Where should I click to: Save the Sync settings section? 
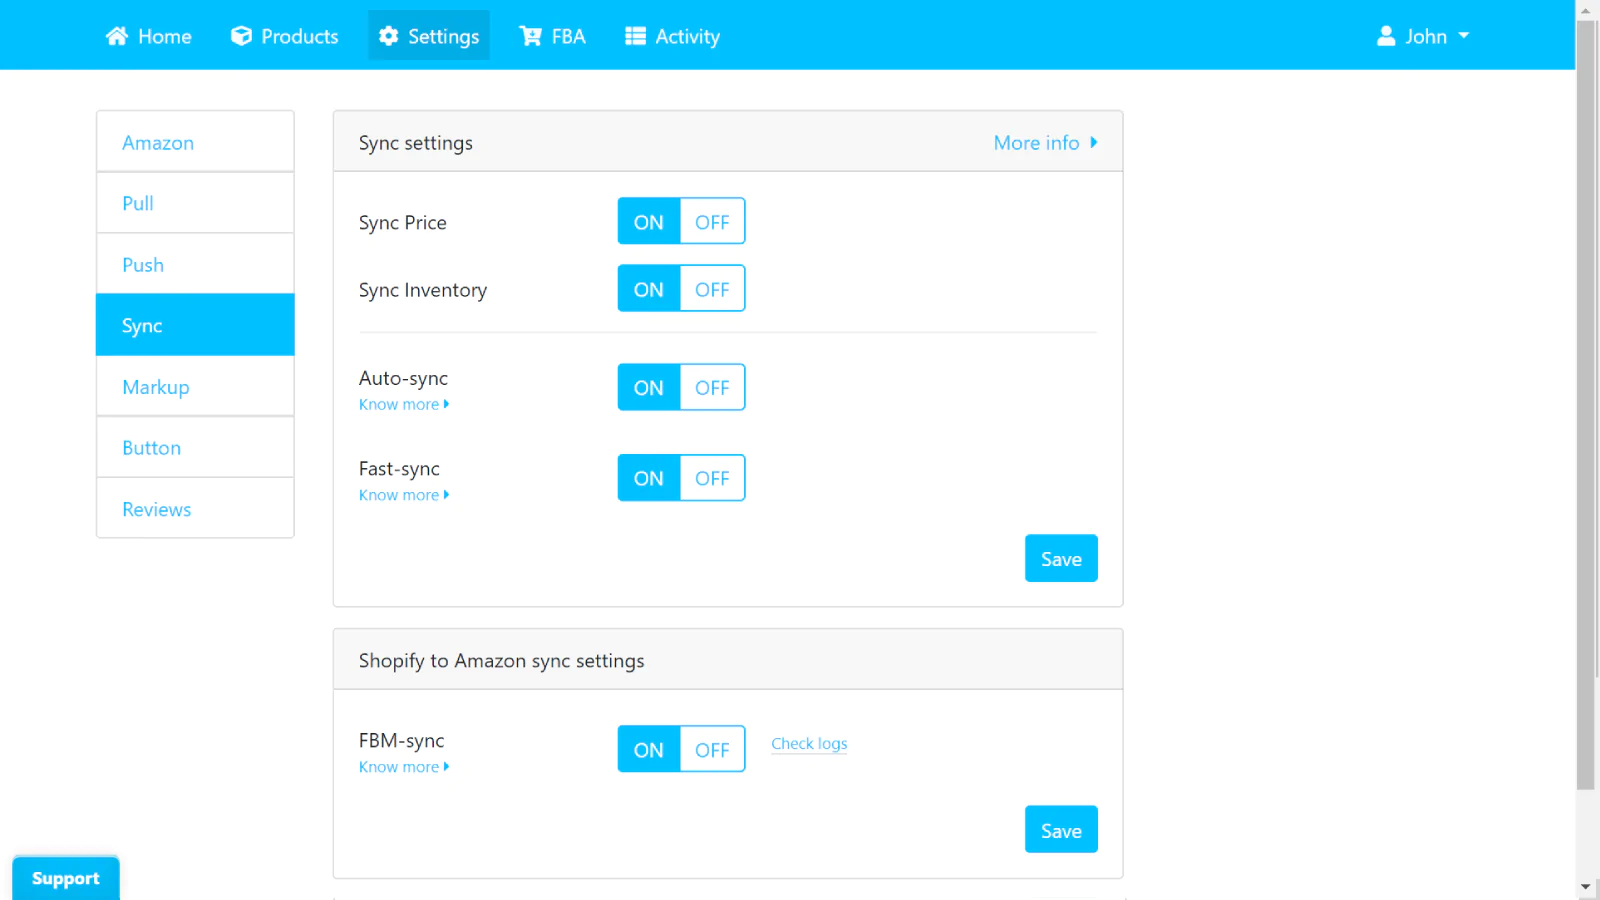1061,558
